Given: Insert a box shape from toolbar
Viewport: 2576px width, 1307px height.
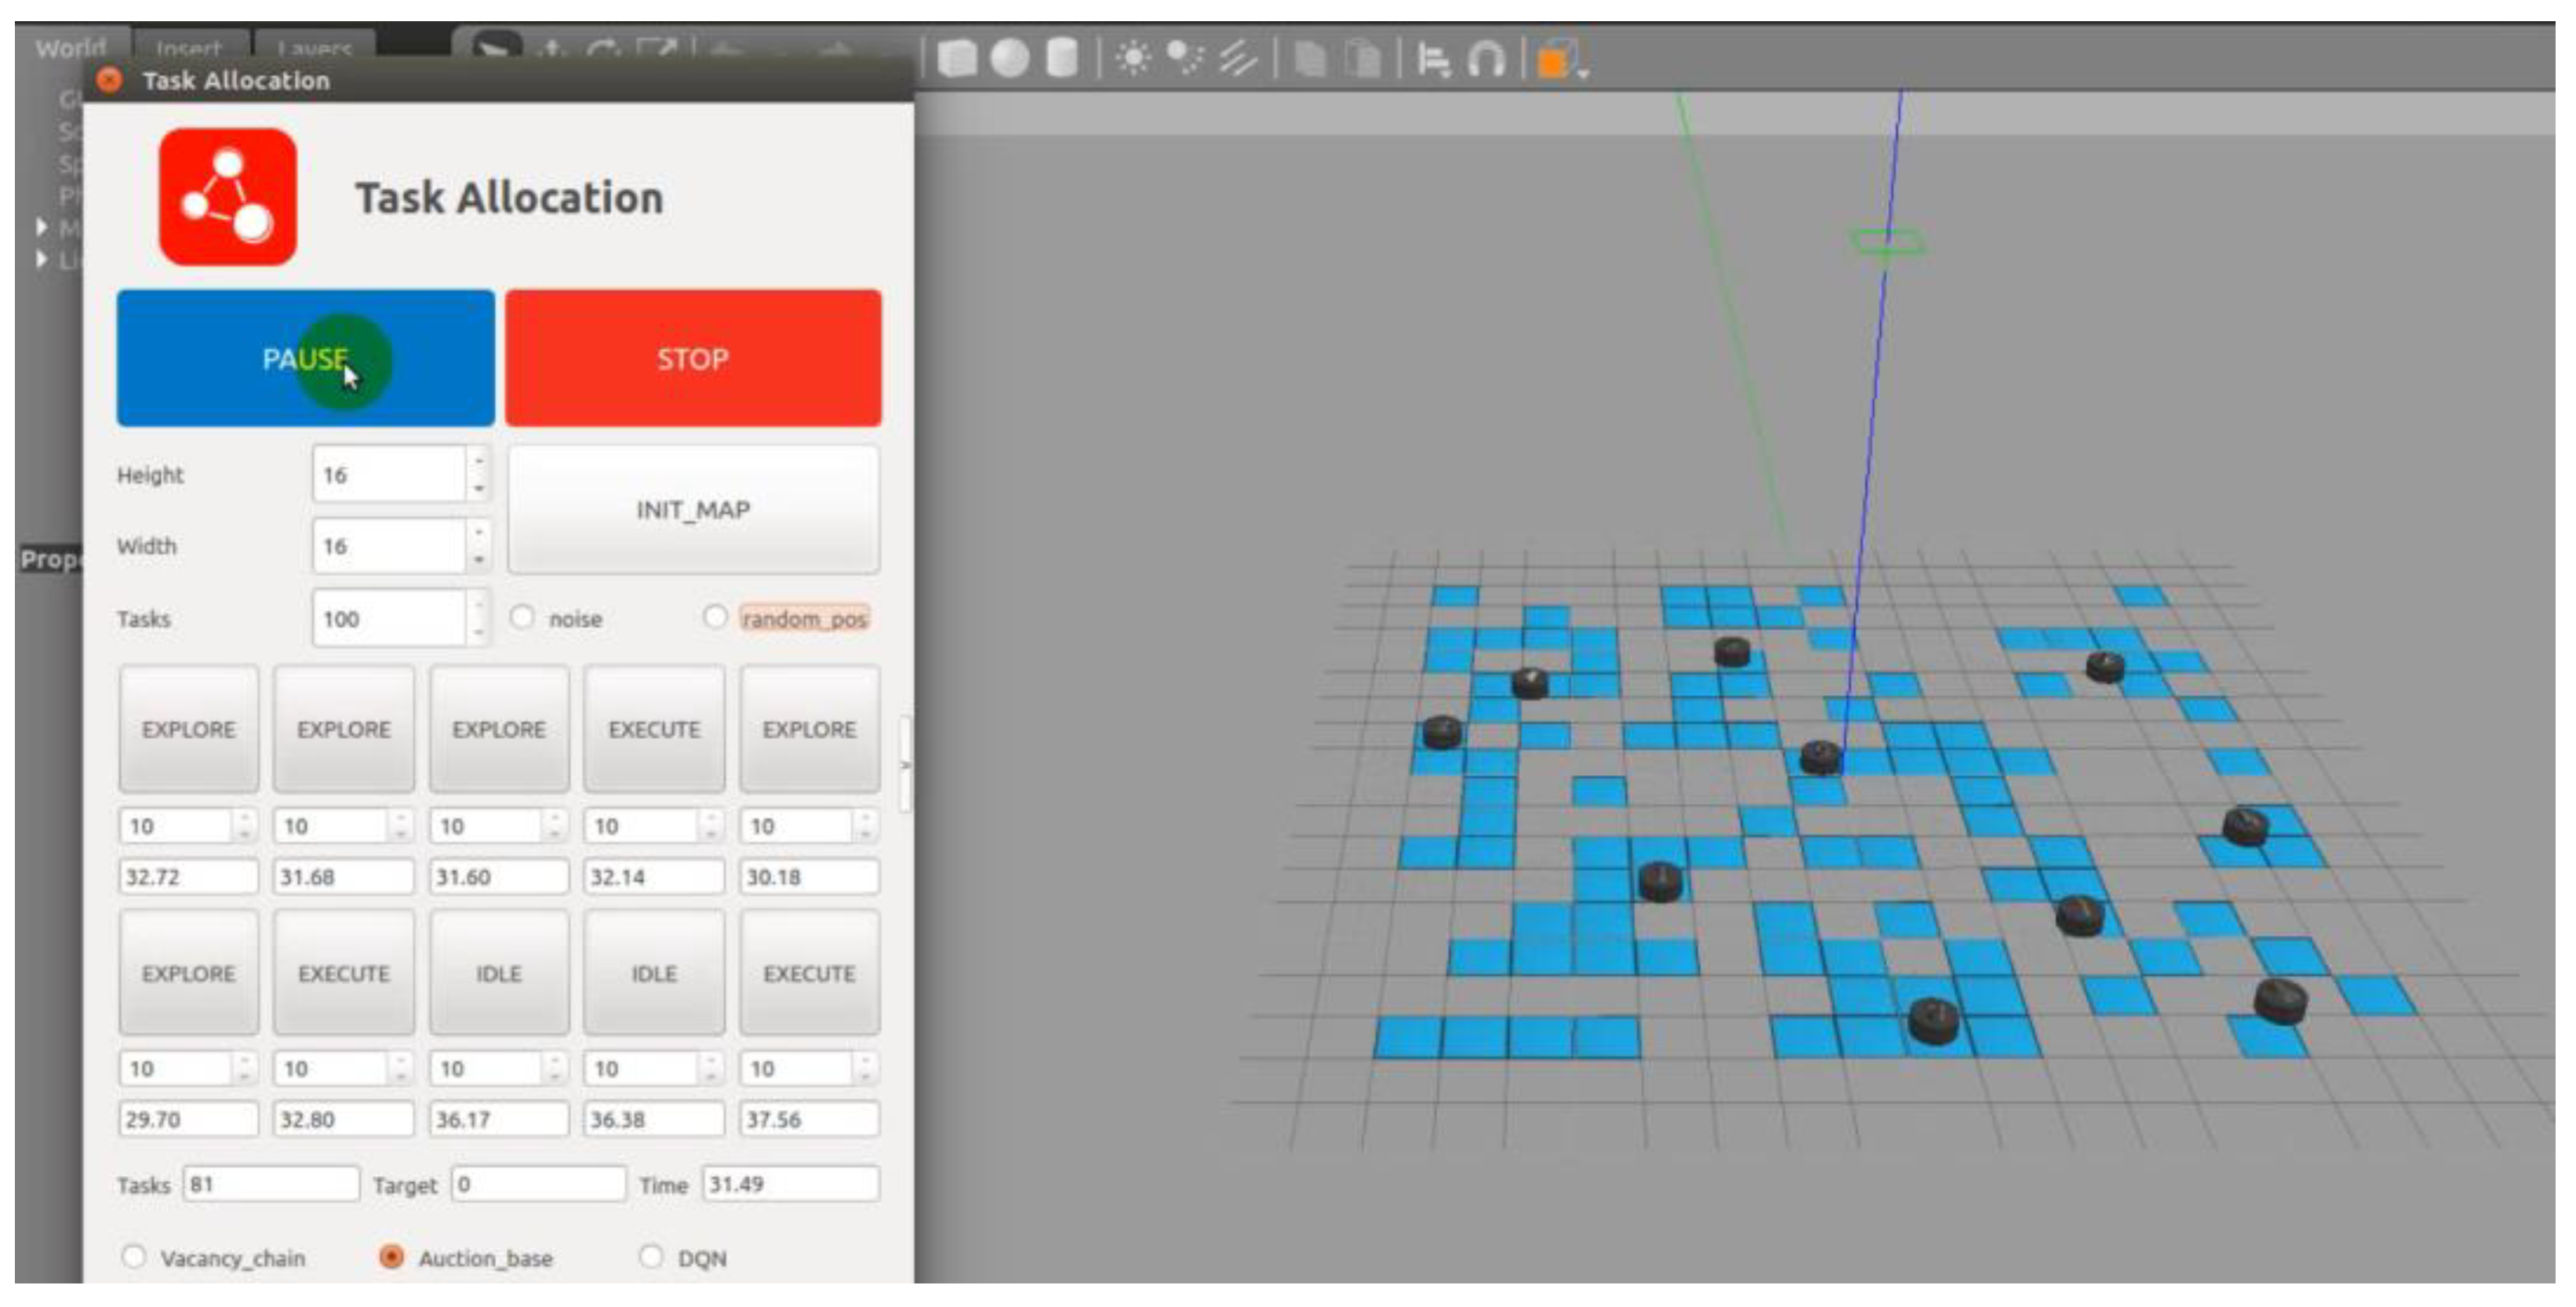Looking at the screenshot, I should pyautogui.click(x=957, y=59).
